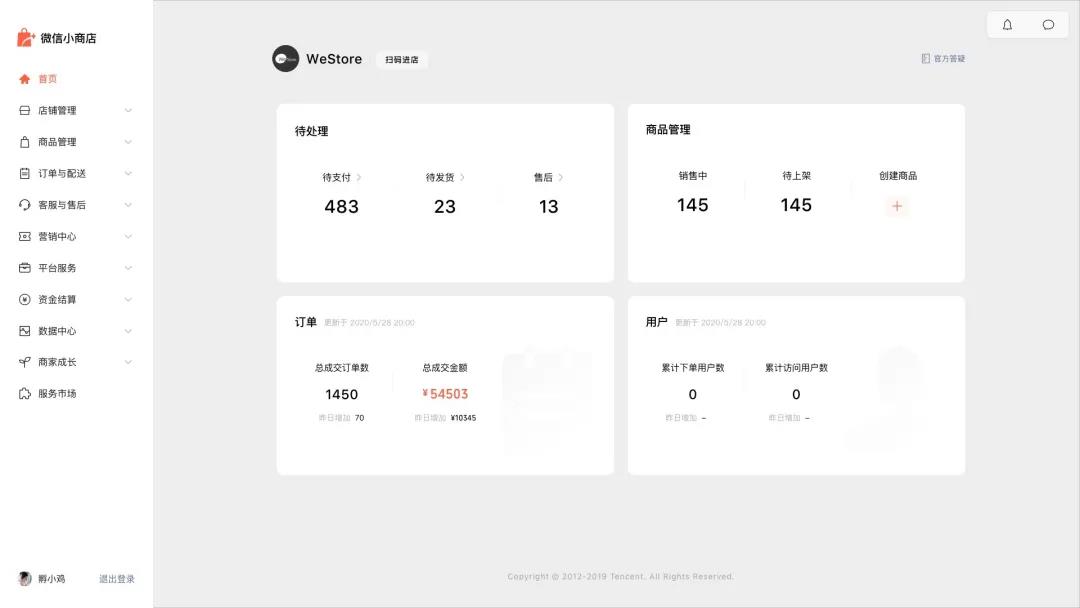Open the 商品管理 menu label
The image size is (1080, 608).
57,142
